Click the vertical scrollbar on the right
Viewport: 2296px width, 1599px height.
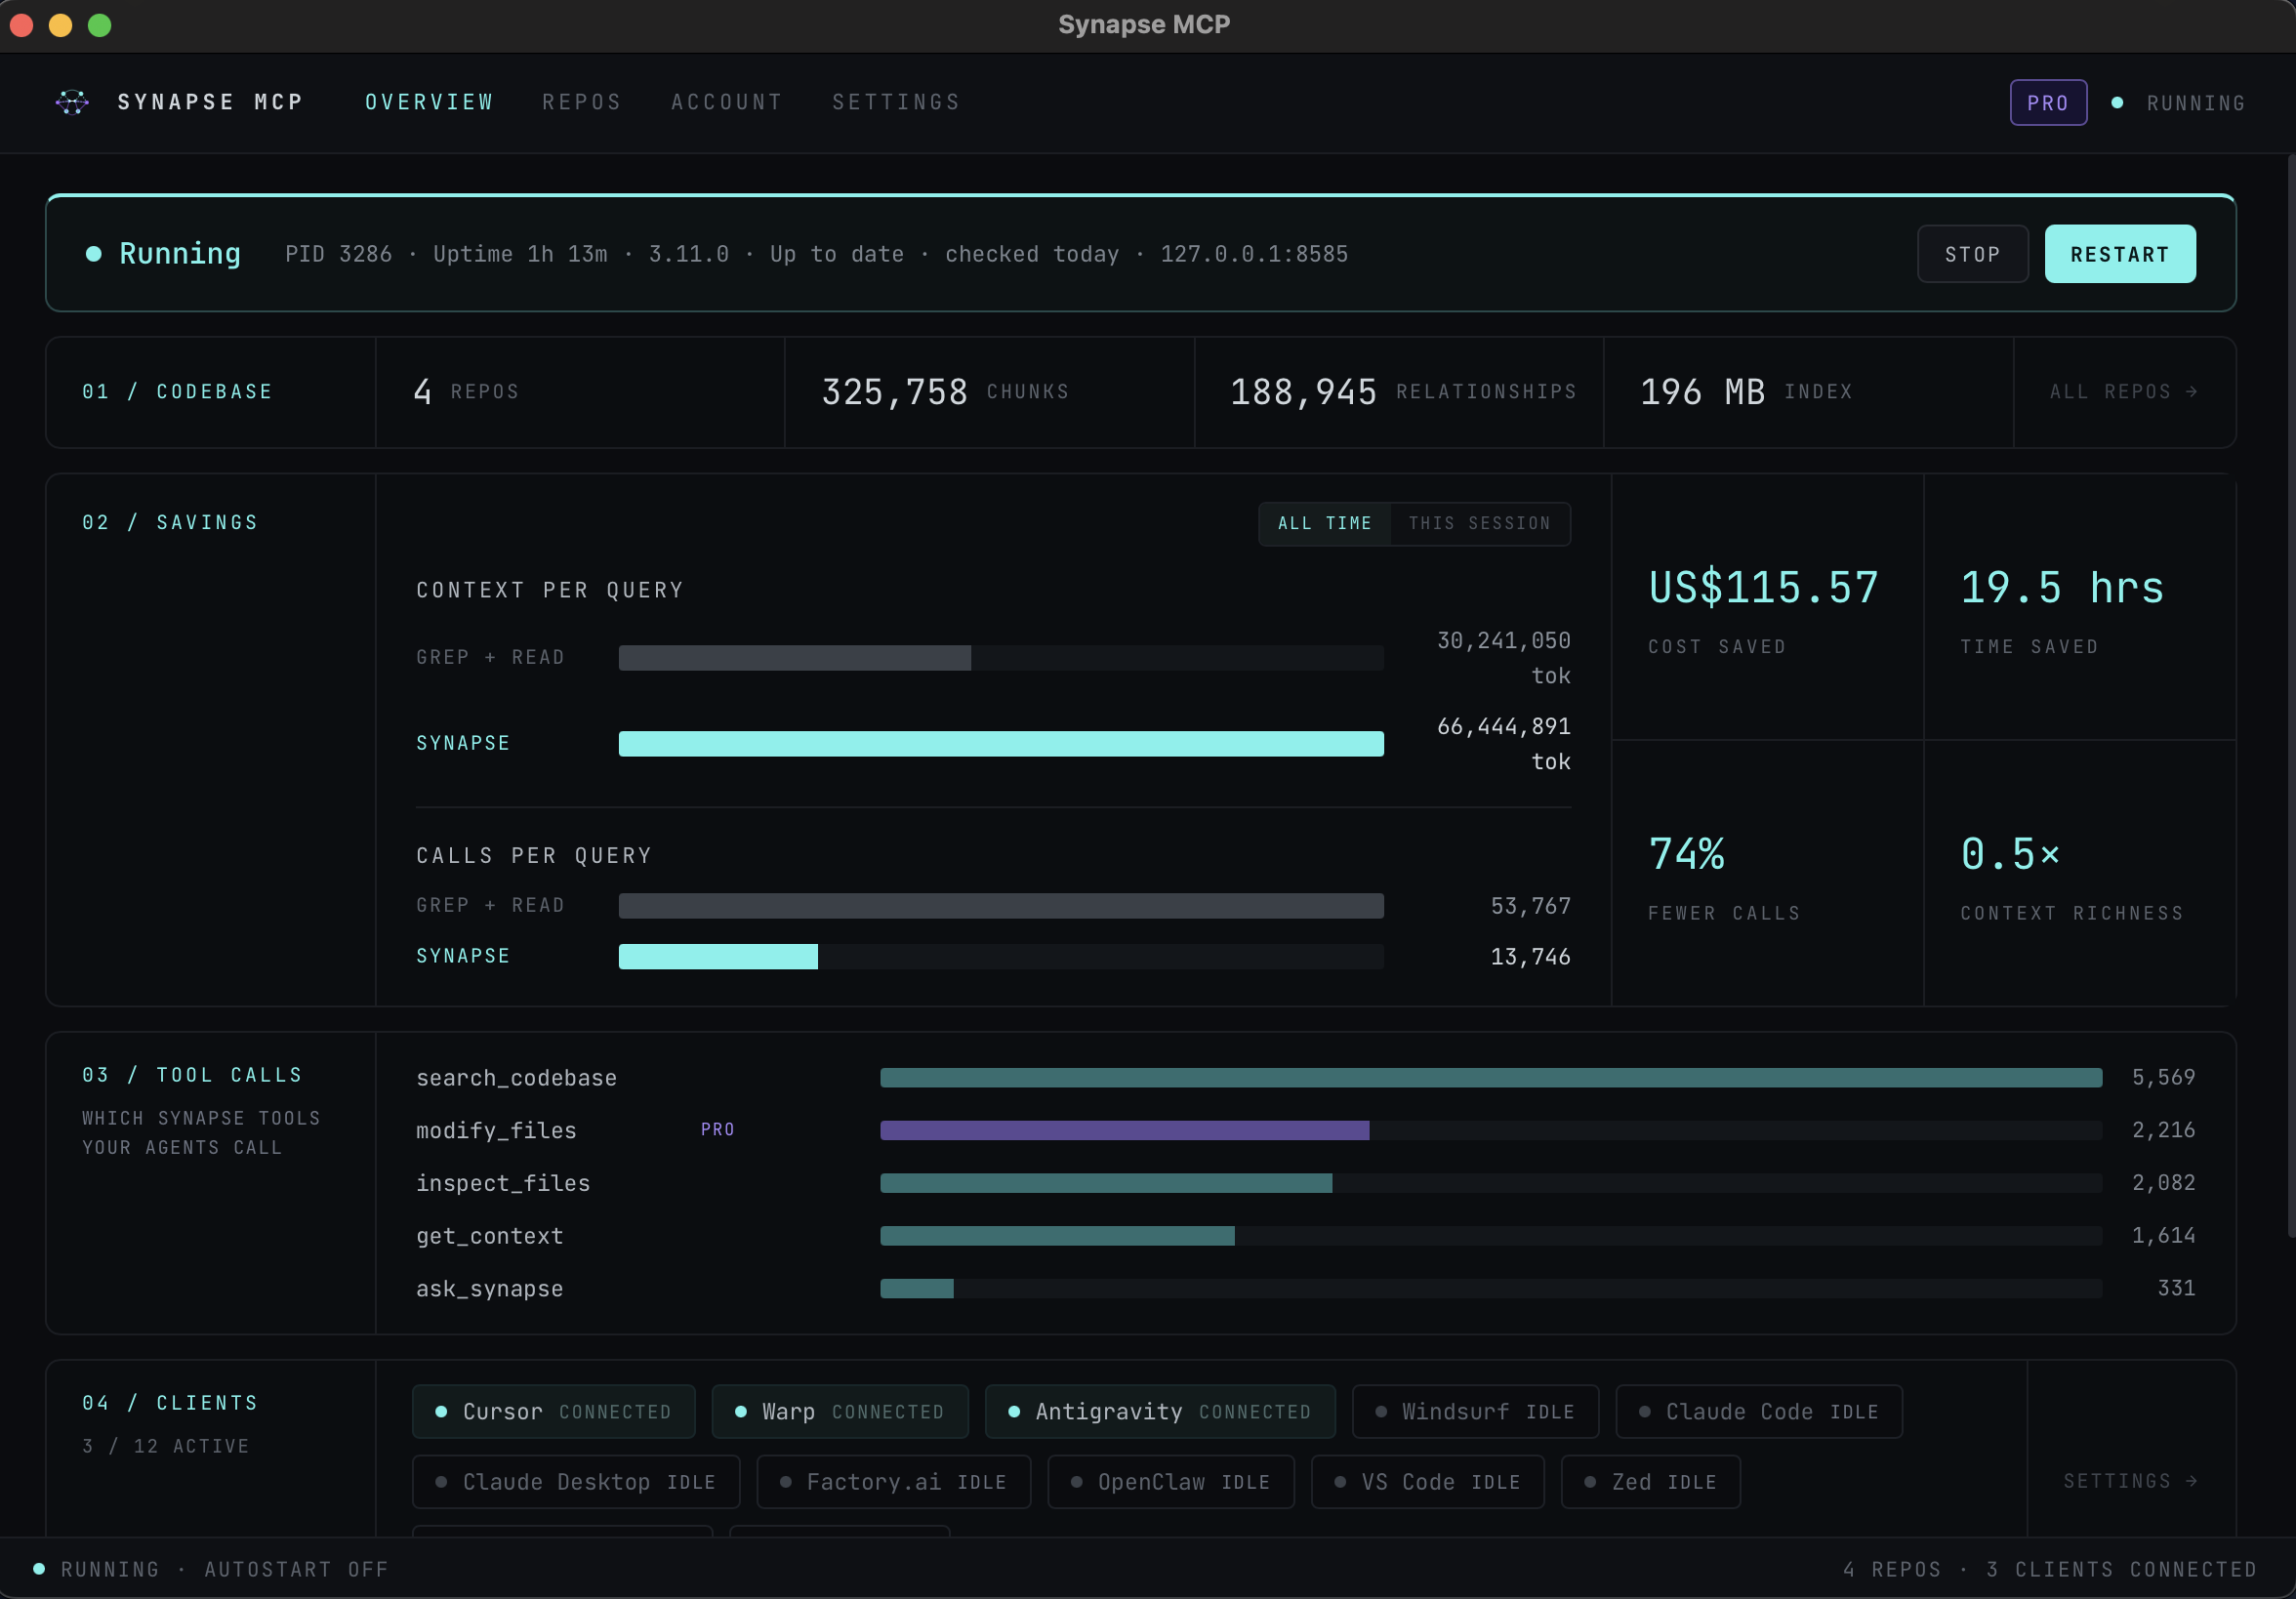(2290, 696)
